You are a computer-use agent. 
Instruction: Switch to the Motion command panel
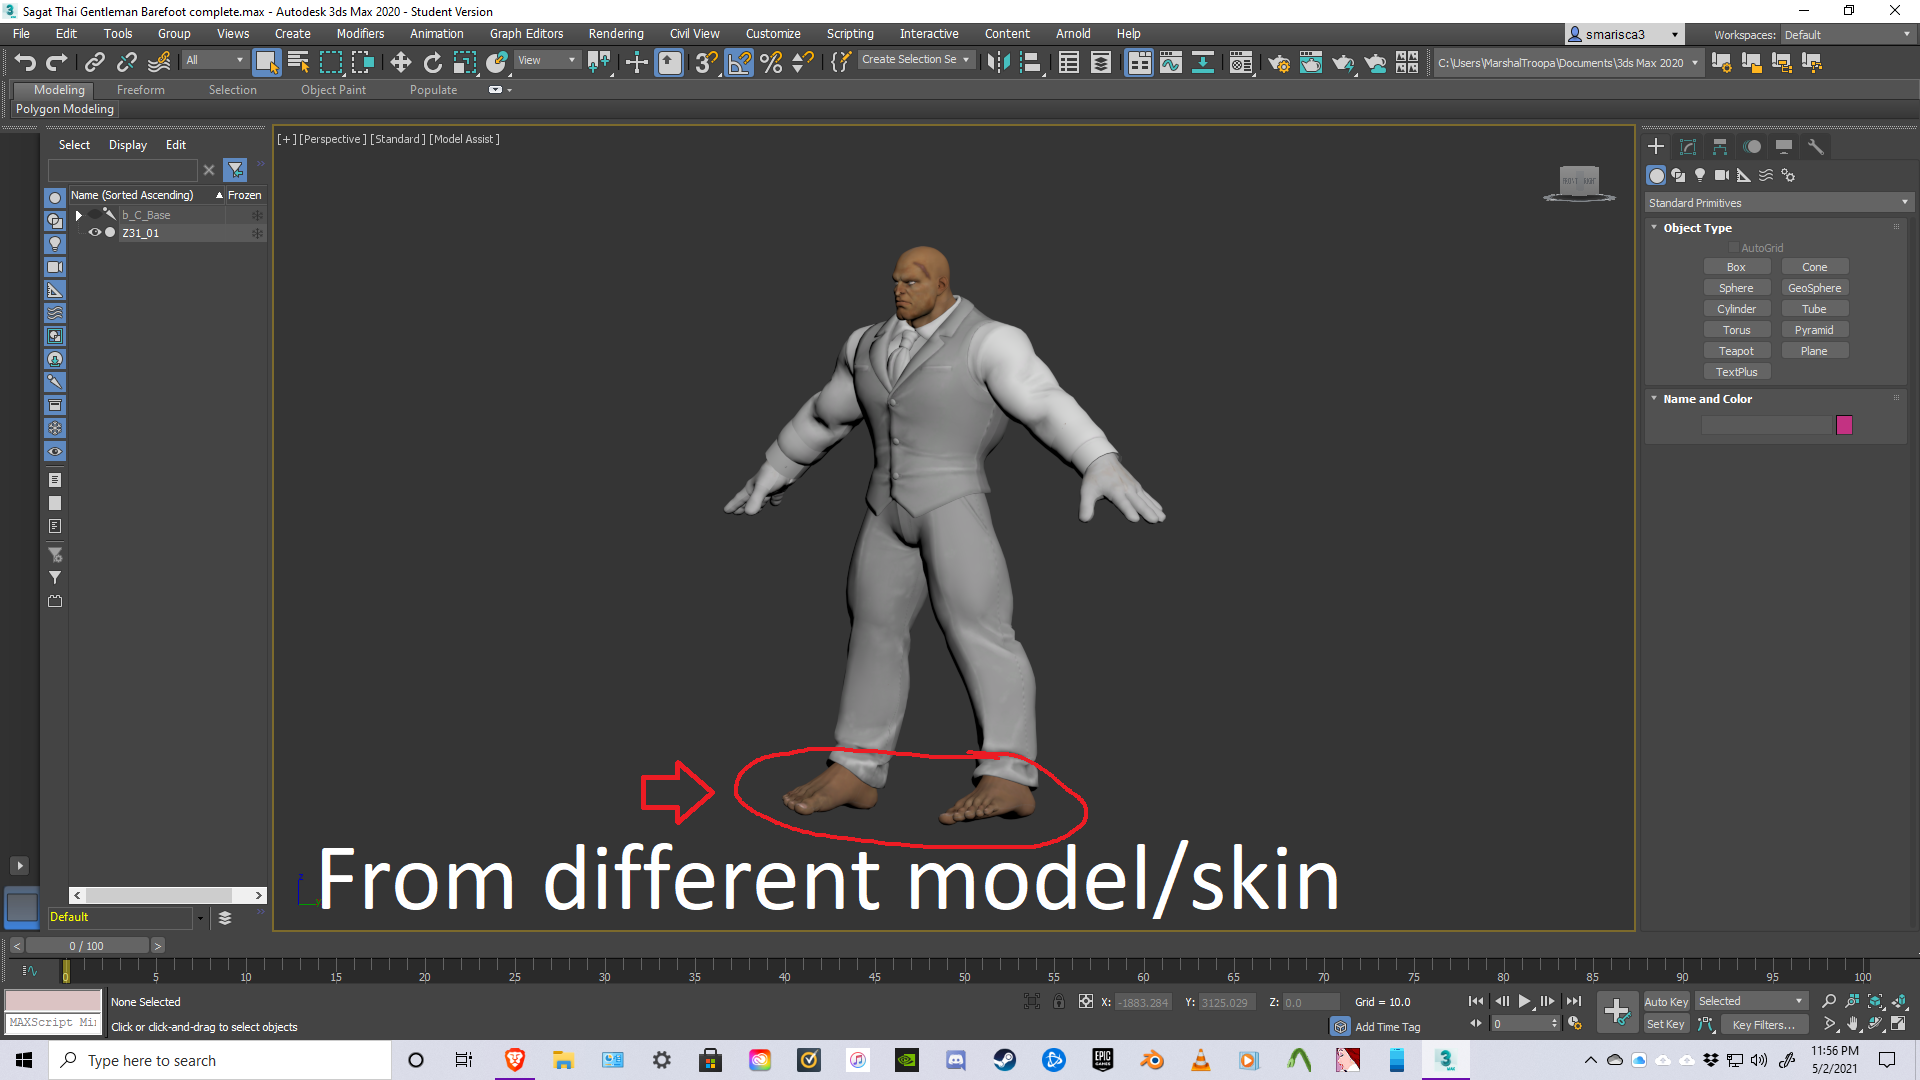coord(1752,146)
